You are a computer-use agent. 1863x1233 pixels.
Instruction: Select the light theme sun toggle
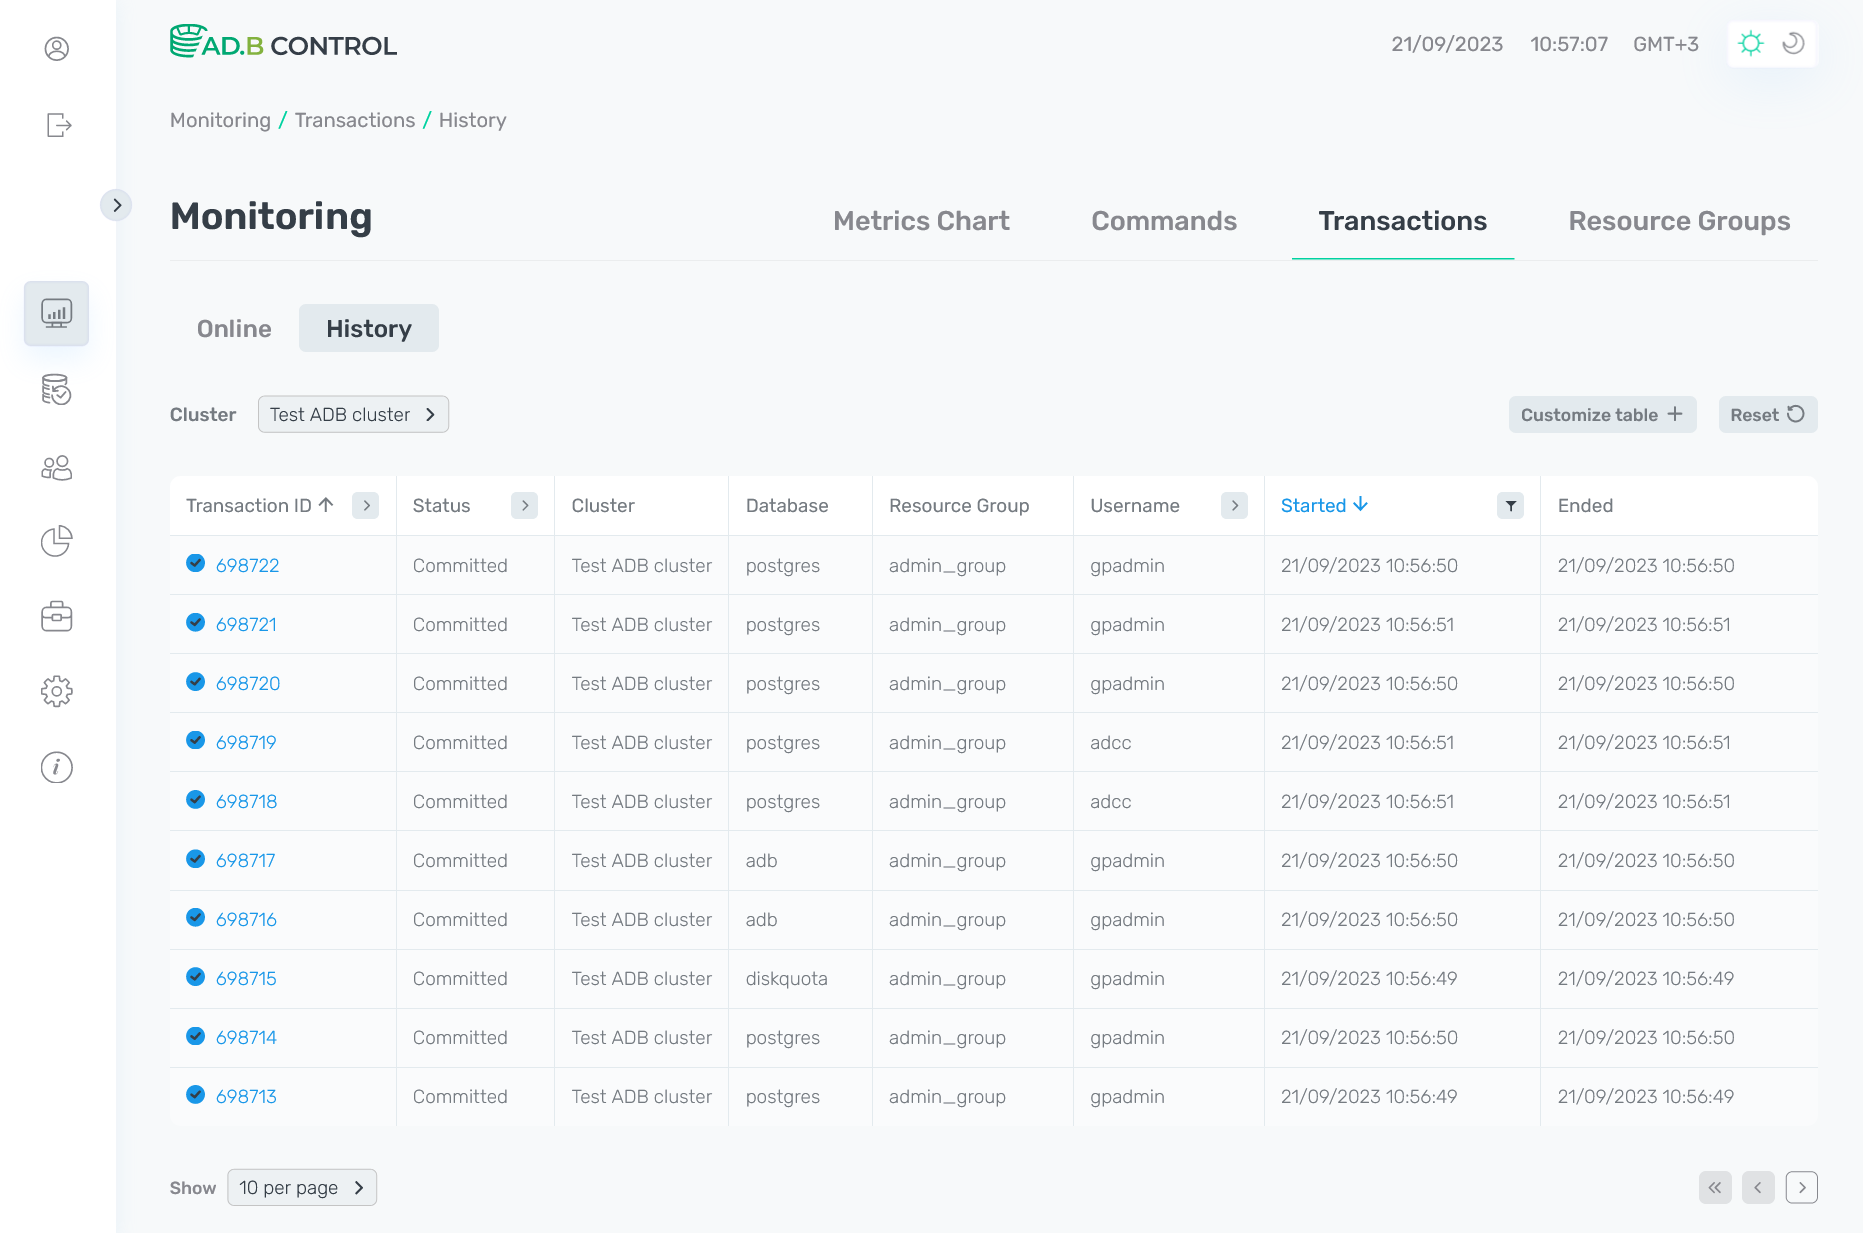pos(1751,43)
